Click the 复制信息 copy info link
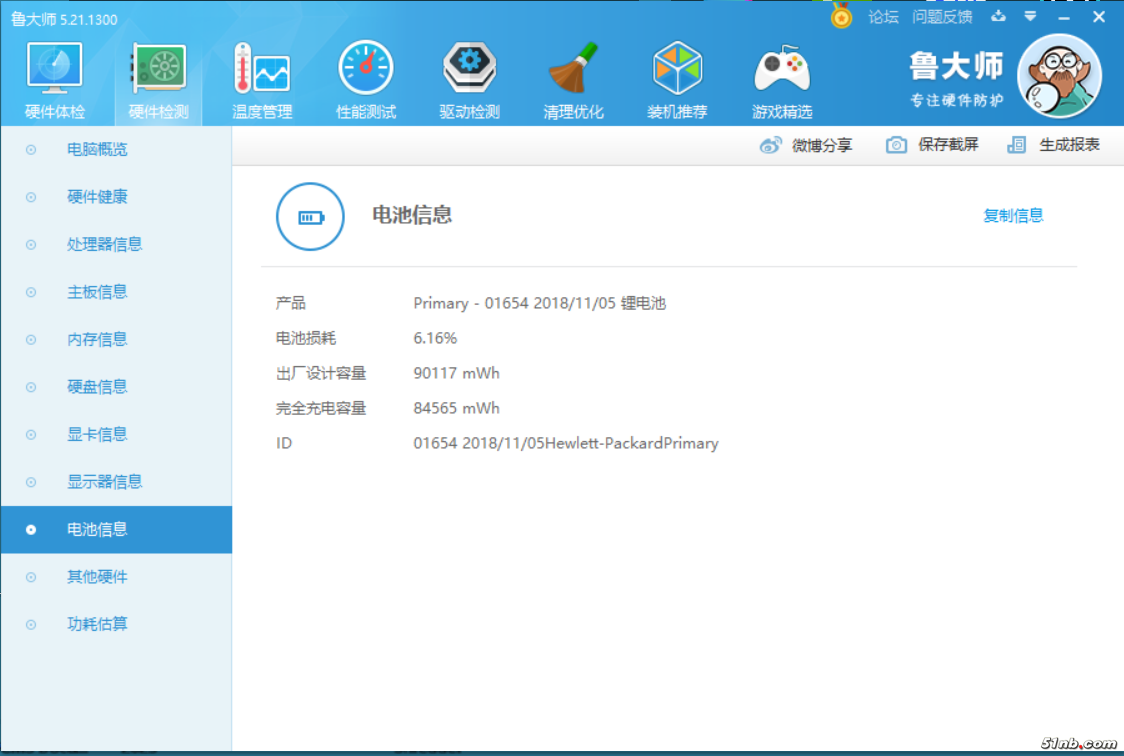 [x=1013, y=215]
